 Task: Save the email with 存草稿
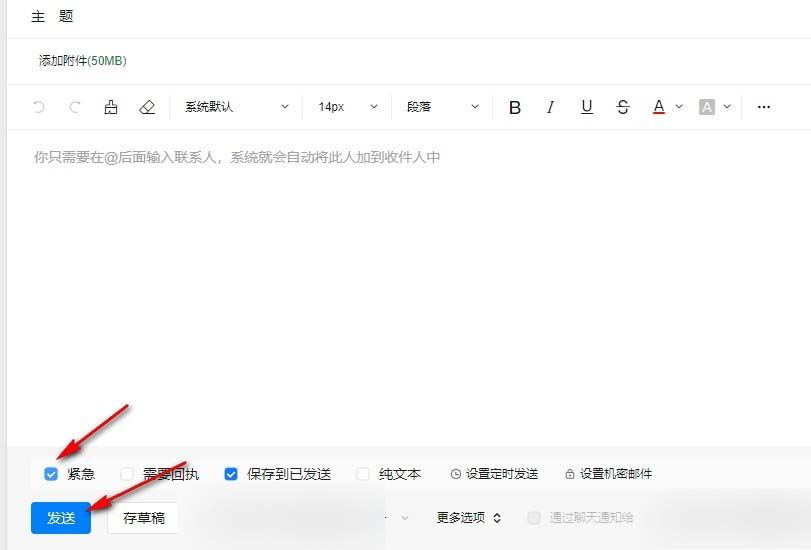pos(143,517)
